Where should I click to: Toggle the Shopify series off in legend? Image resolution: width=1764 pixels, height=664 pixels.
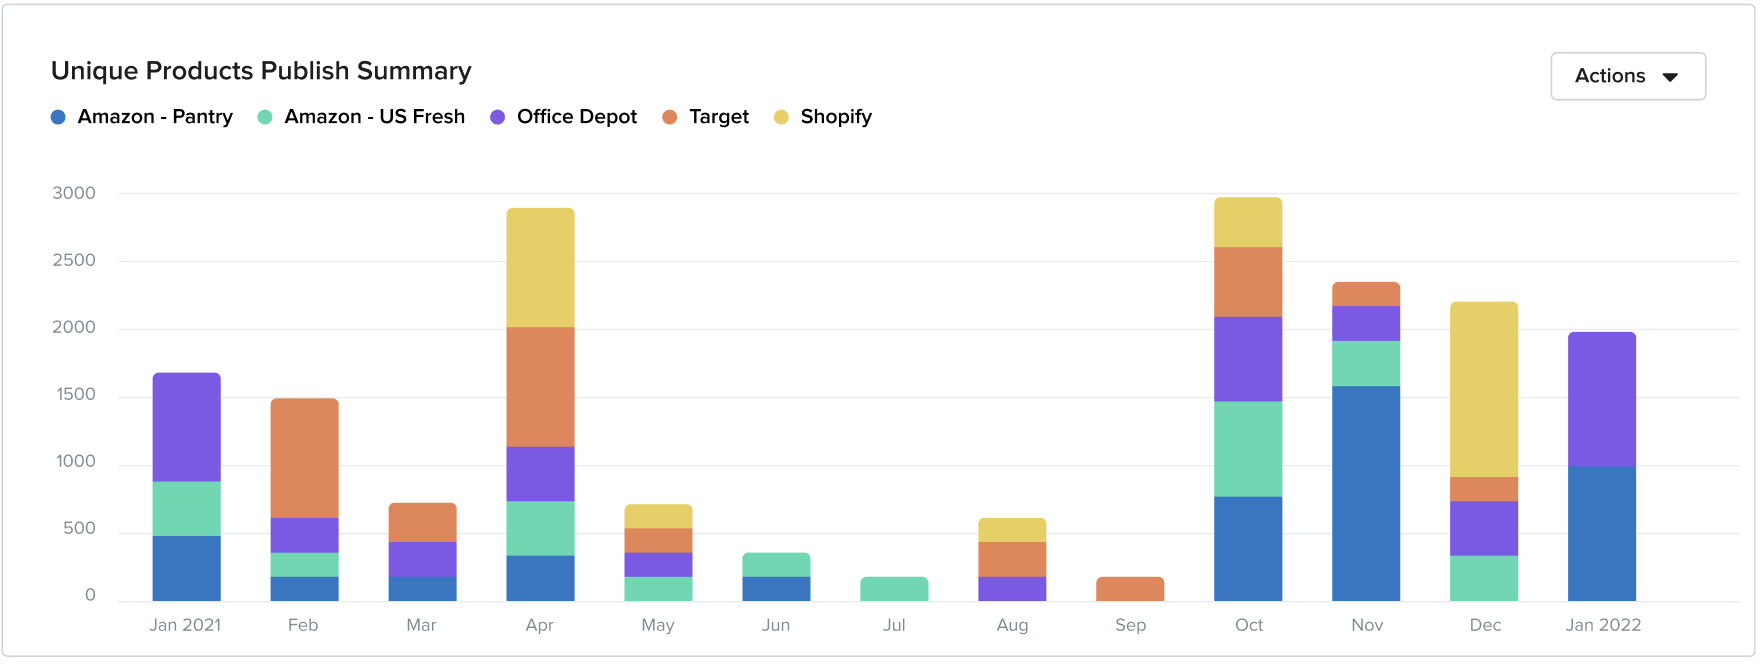click(836, 117)
